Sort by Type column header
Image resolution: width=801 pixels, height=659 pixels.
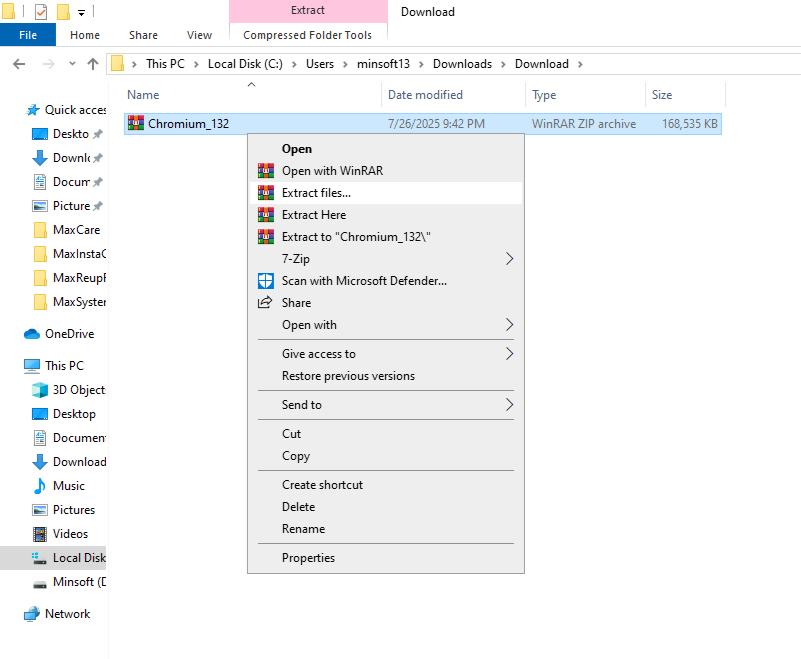click(x=585, y=95)
